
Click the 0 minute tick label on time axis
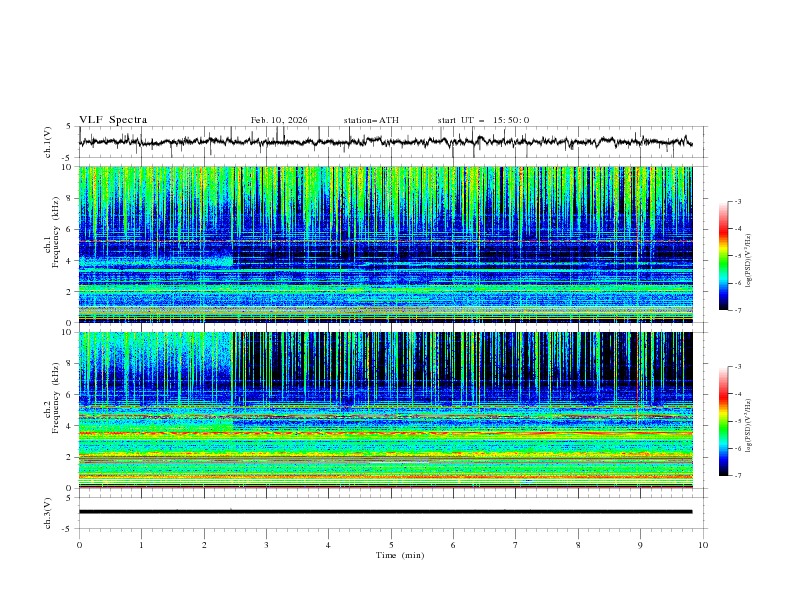(79, 545)
